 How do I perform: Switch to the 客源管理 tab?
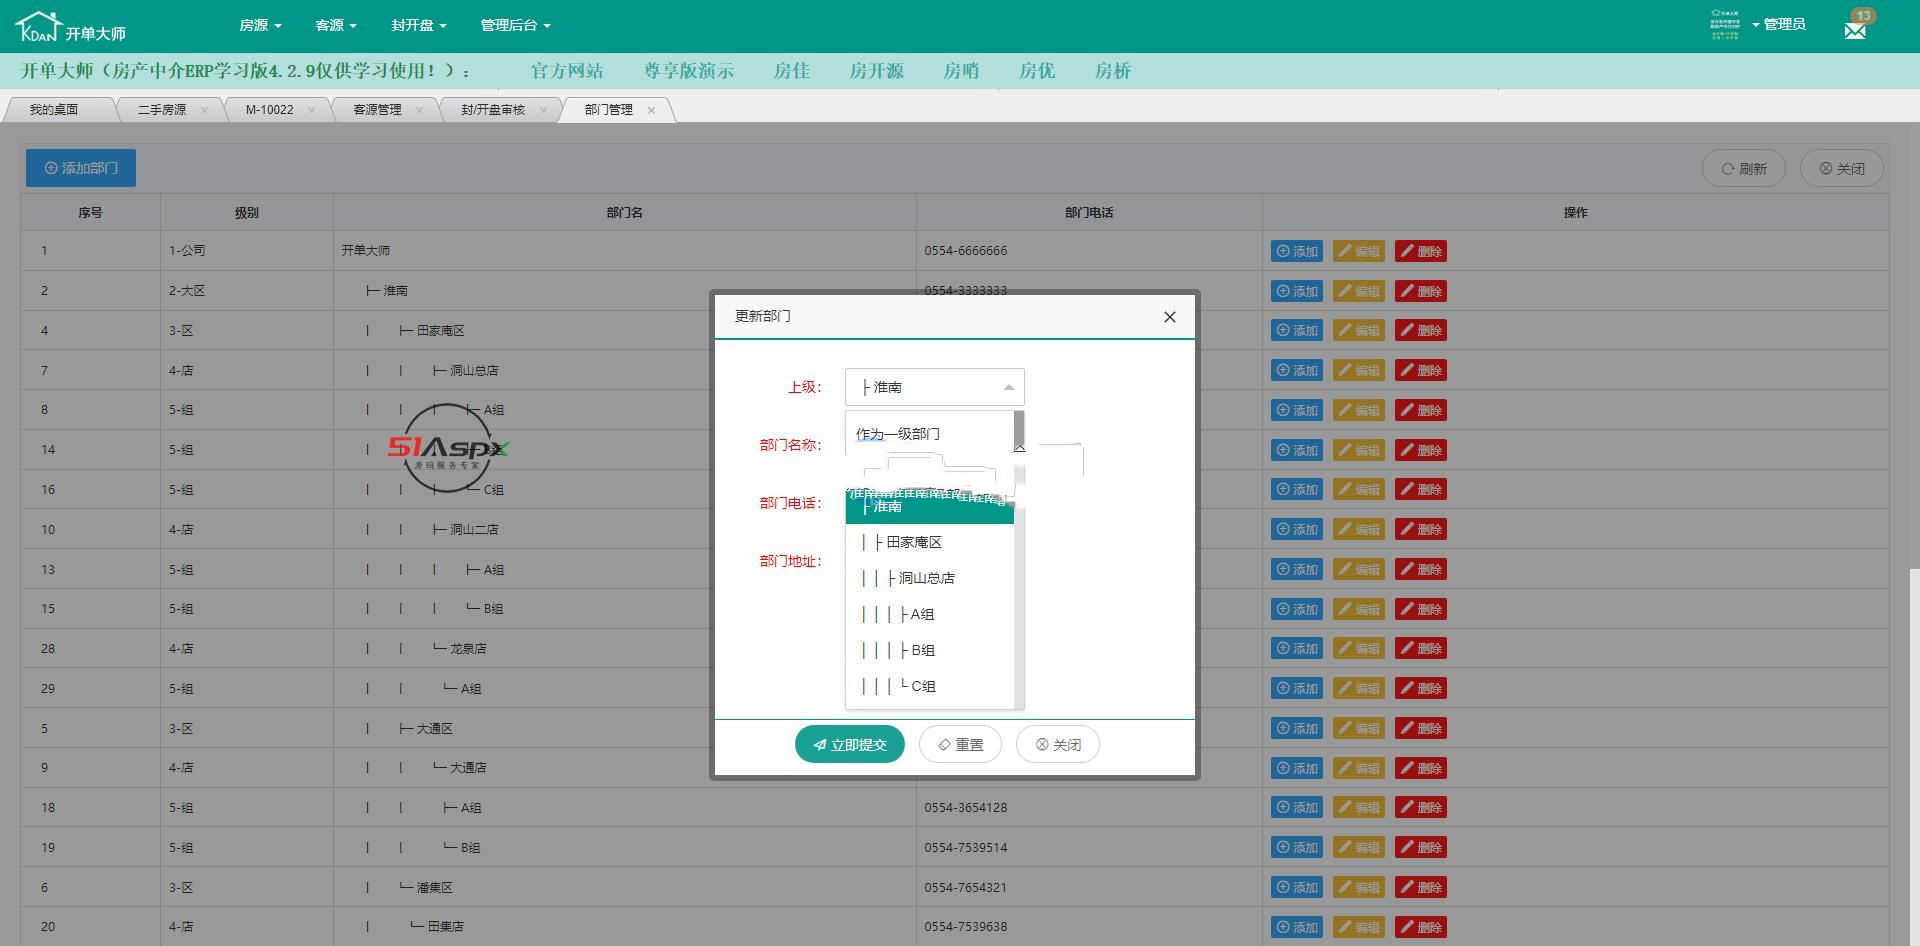point(377,110)
